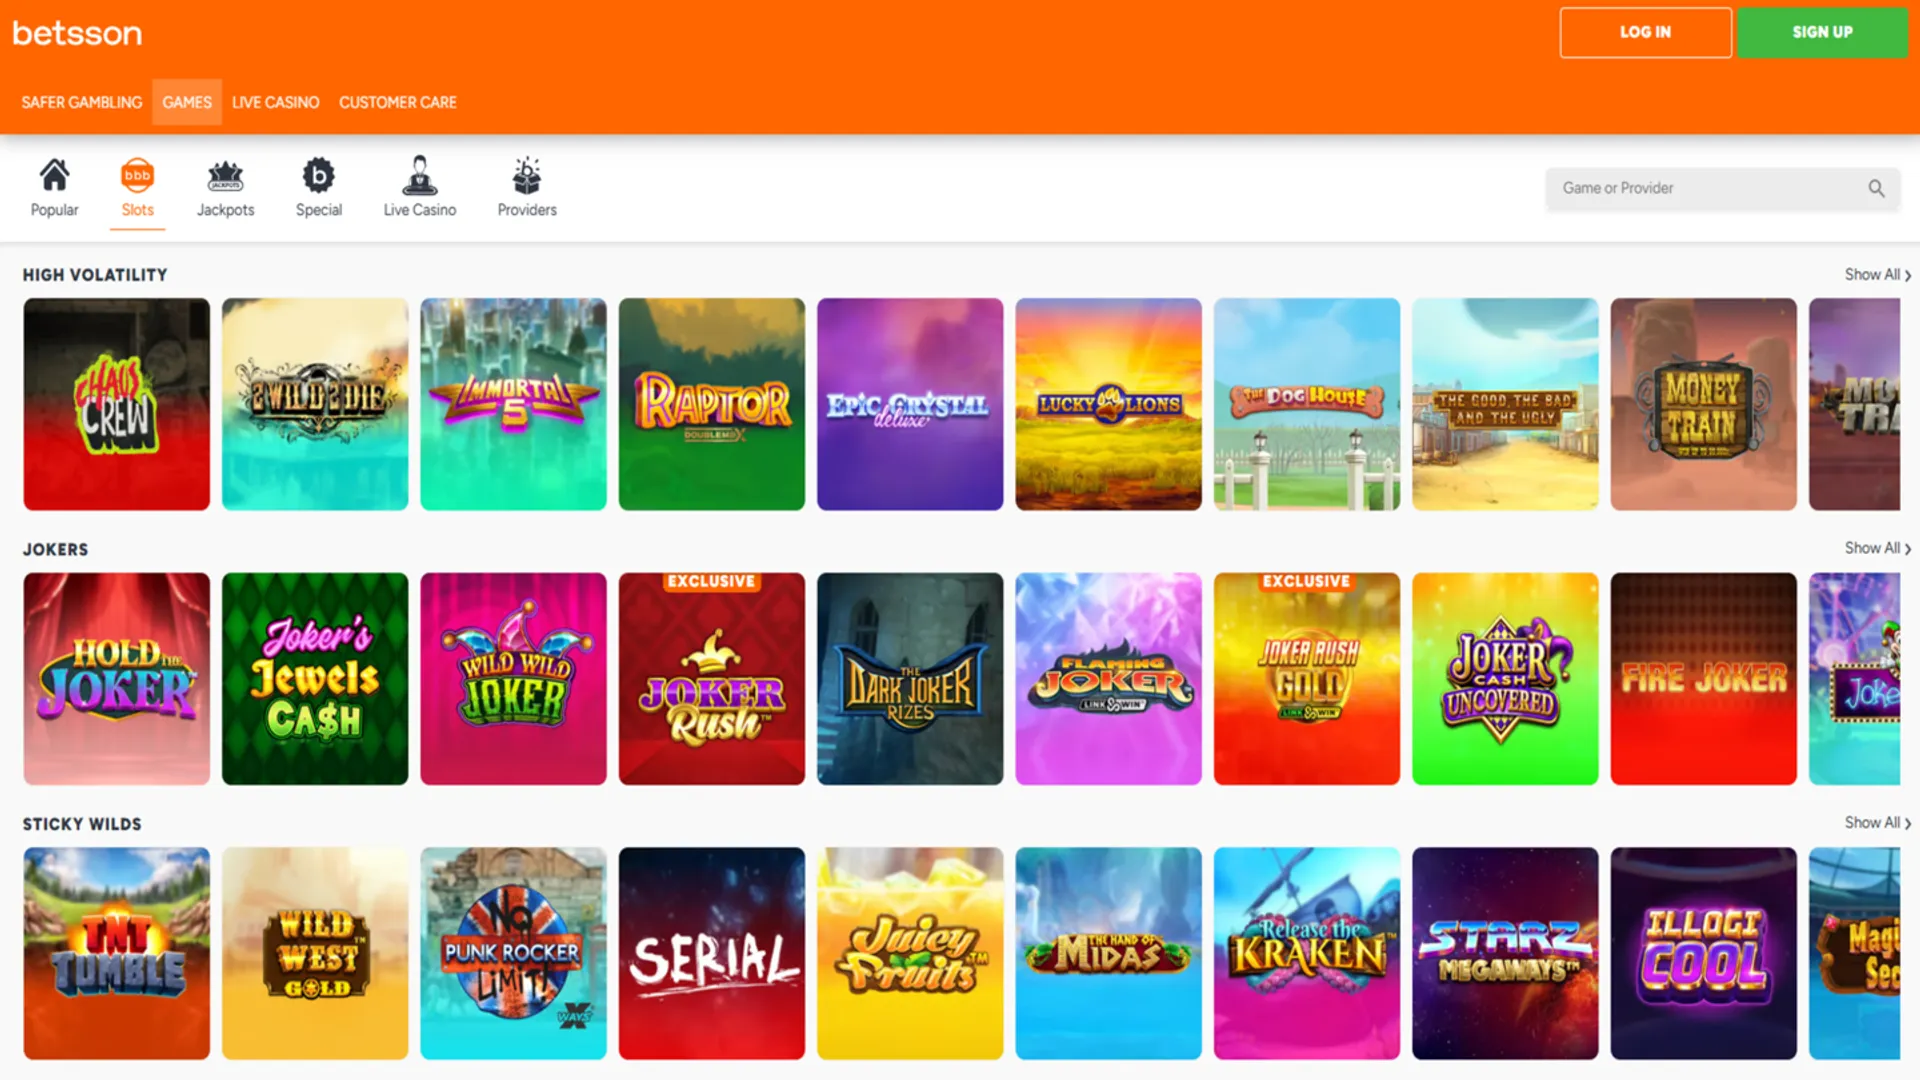Open the CUSTOMER CARE page
The width and height of the screenshot is (1920, 1080).
pyautogui.click(x=397, y=101)
